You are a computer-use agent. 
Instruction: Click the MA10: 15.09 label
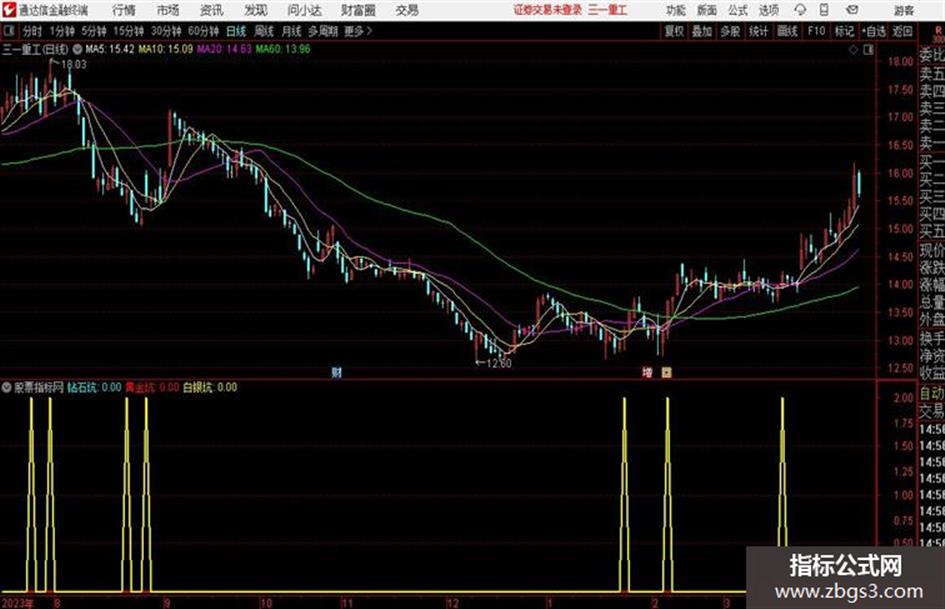pyautogui.click(x=166, y=49)
